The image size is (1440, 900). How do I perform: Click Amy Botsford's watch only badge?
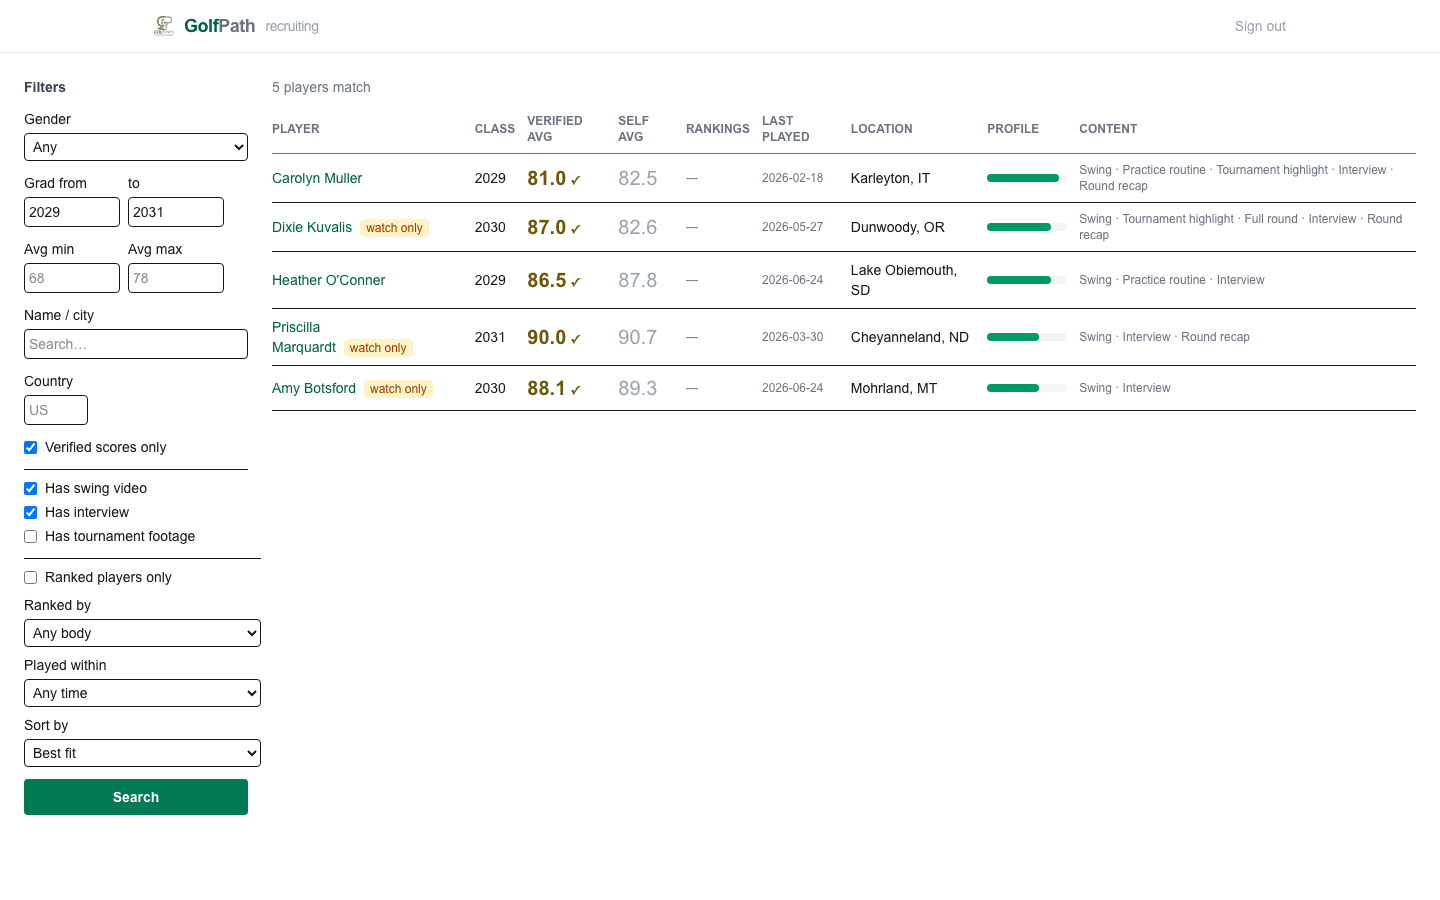tap(398, 389)
